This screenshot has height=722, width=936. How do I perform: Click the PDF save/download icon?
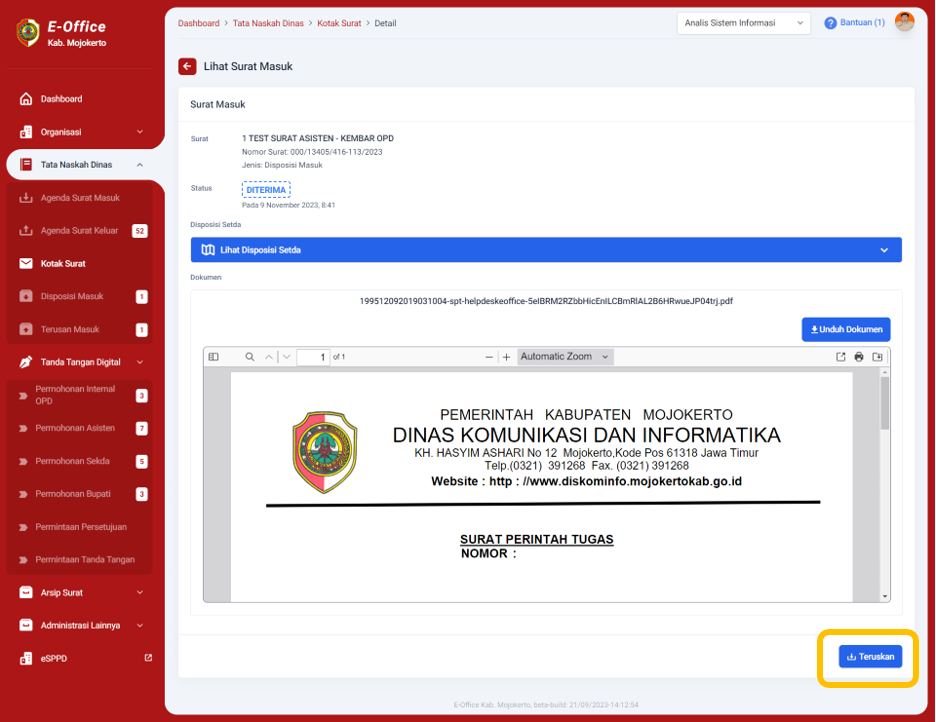(x=878, y=357)
